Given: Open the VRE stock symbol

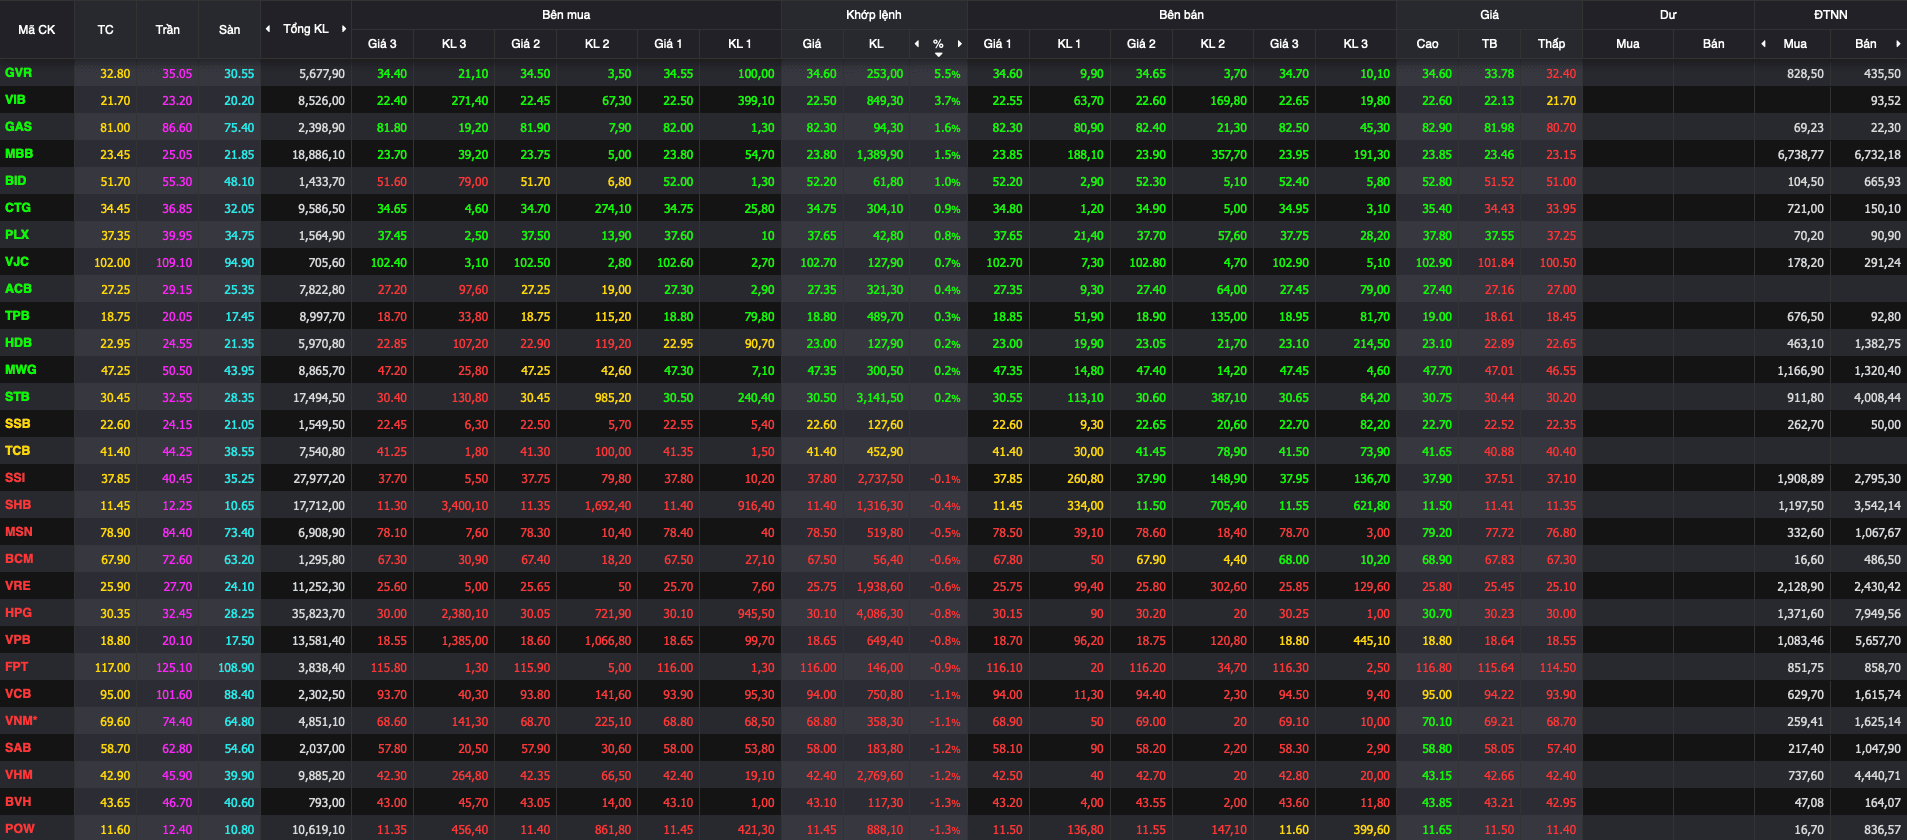Looking at the screenshot, I should pyautogui.click(x=17, y=586).
